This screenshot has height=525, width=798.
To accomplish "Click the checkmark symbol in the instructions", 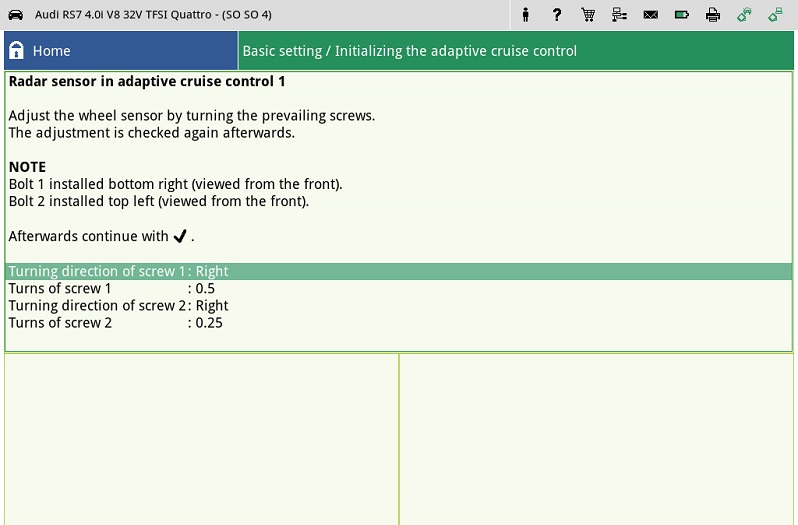I will point(180,237).
